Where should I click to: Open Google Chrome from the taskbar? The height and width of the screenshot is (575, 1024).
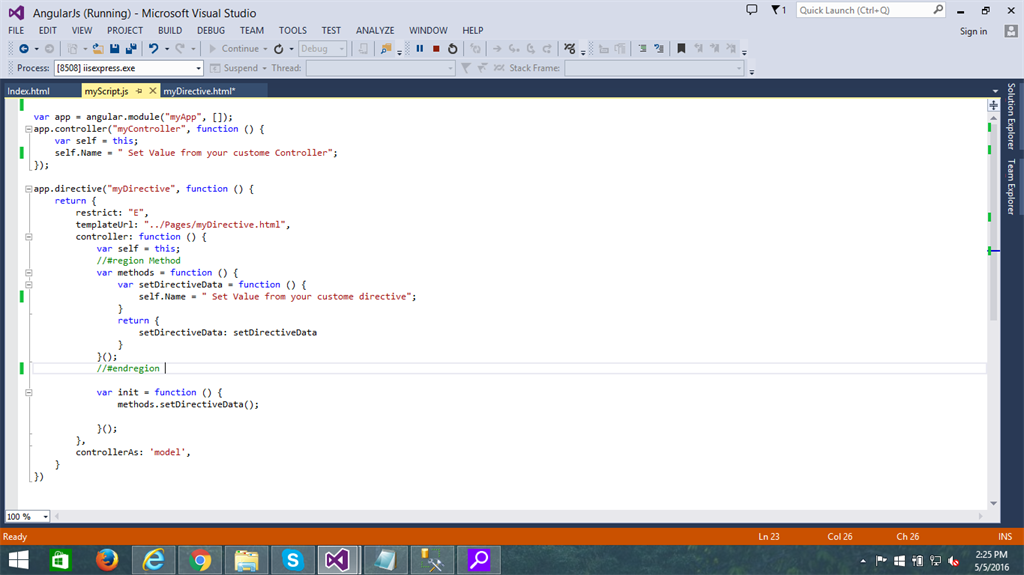point(200,561)
